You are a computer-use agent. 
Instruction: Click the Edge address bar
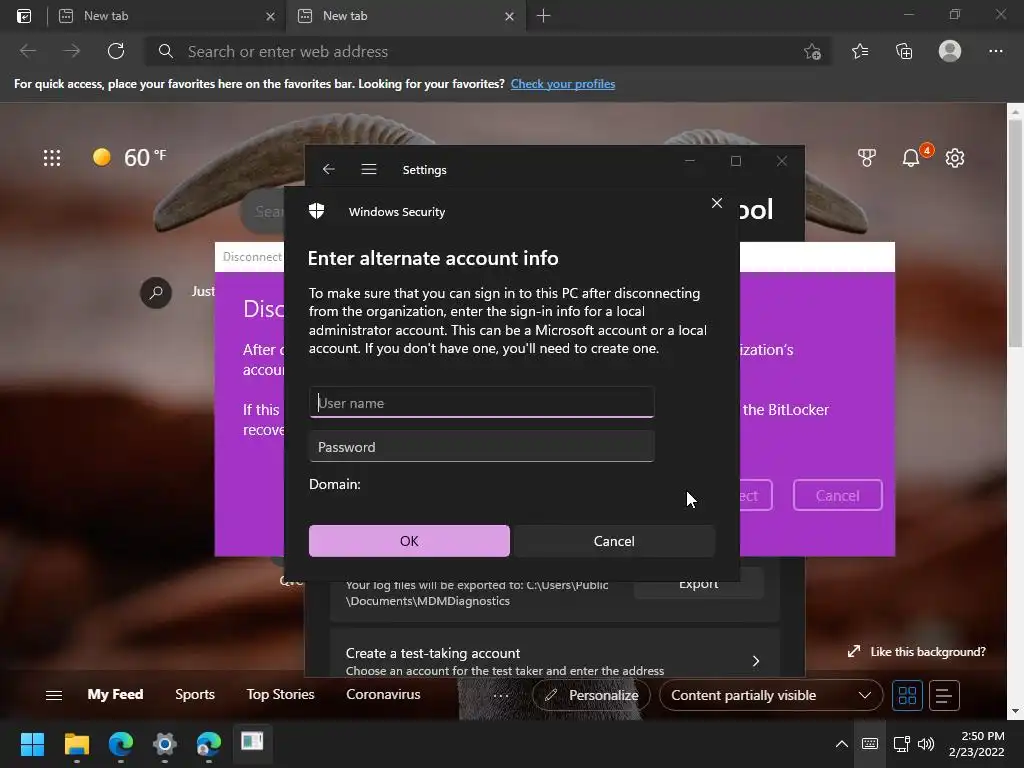click(488, 51)
